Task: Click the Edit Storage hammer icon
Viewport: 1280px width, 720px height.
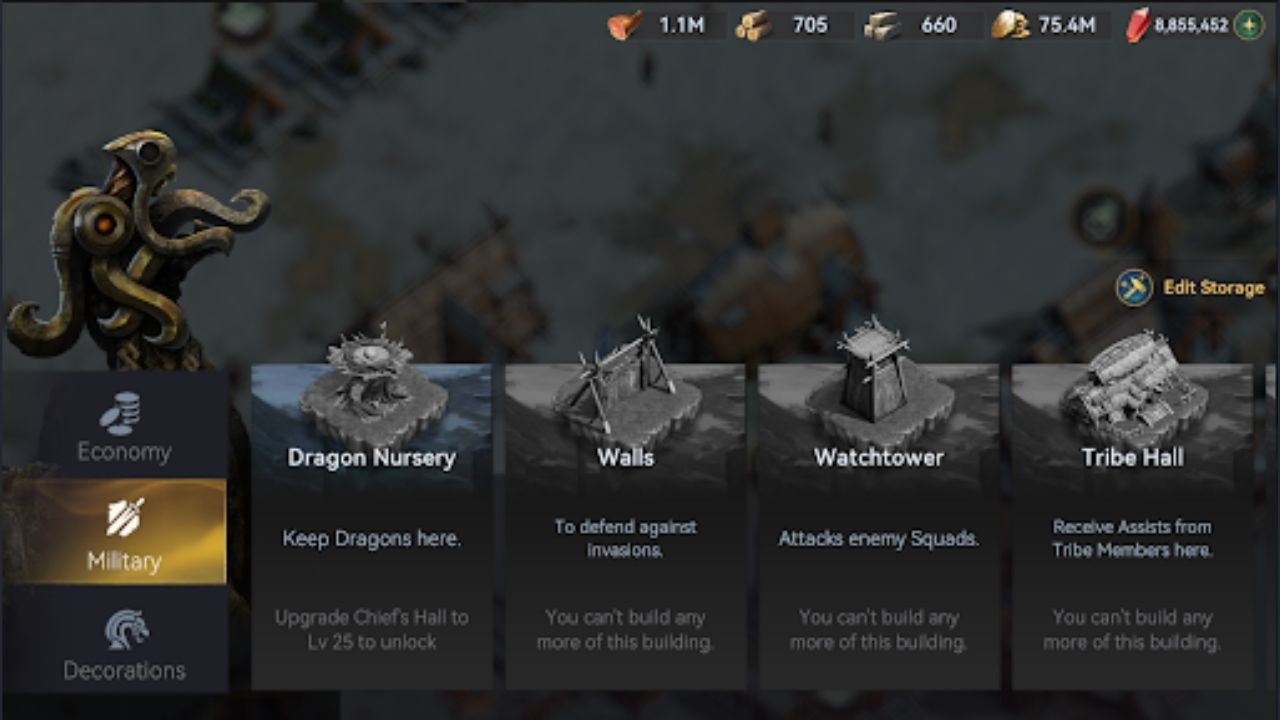Action: [x=1134, y=288]
